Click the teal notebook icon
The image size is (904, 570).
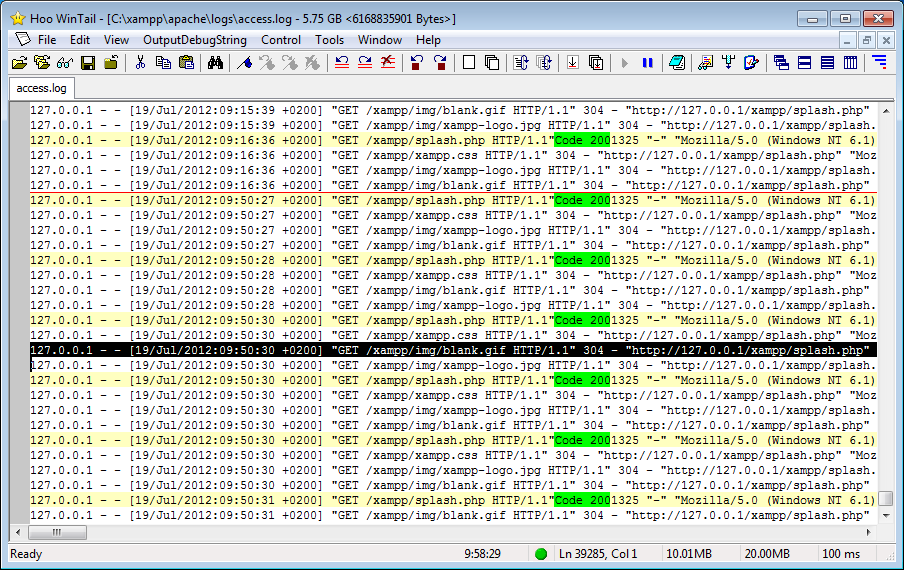(677, 62)
